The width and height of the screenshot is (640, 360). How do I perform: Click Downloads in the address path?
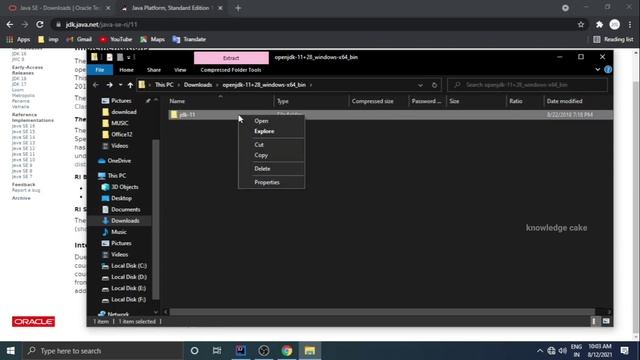(x=198, y=85)
